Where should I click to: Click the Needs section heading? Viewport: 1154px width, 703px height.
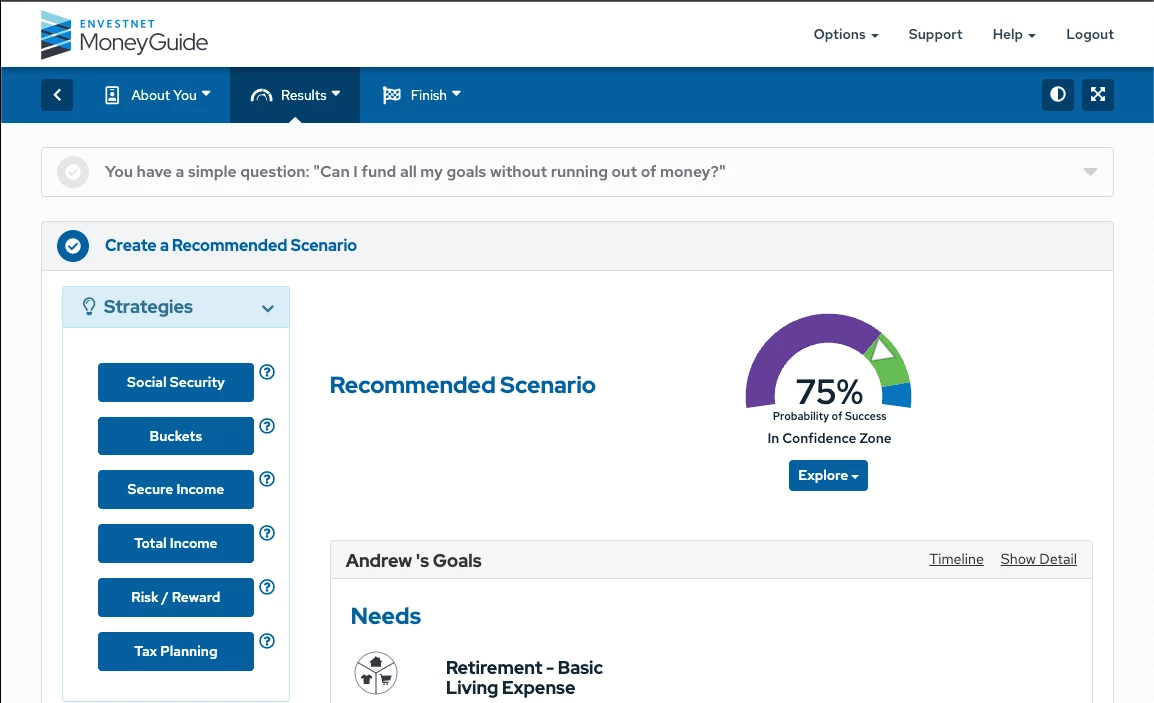pos(386,616)
